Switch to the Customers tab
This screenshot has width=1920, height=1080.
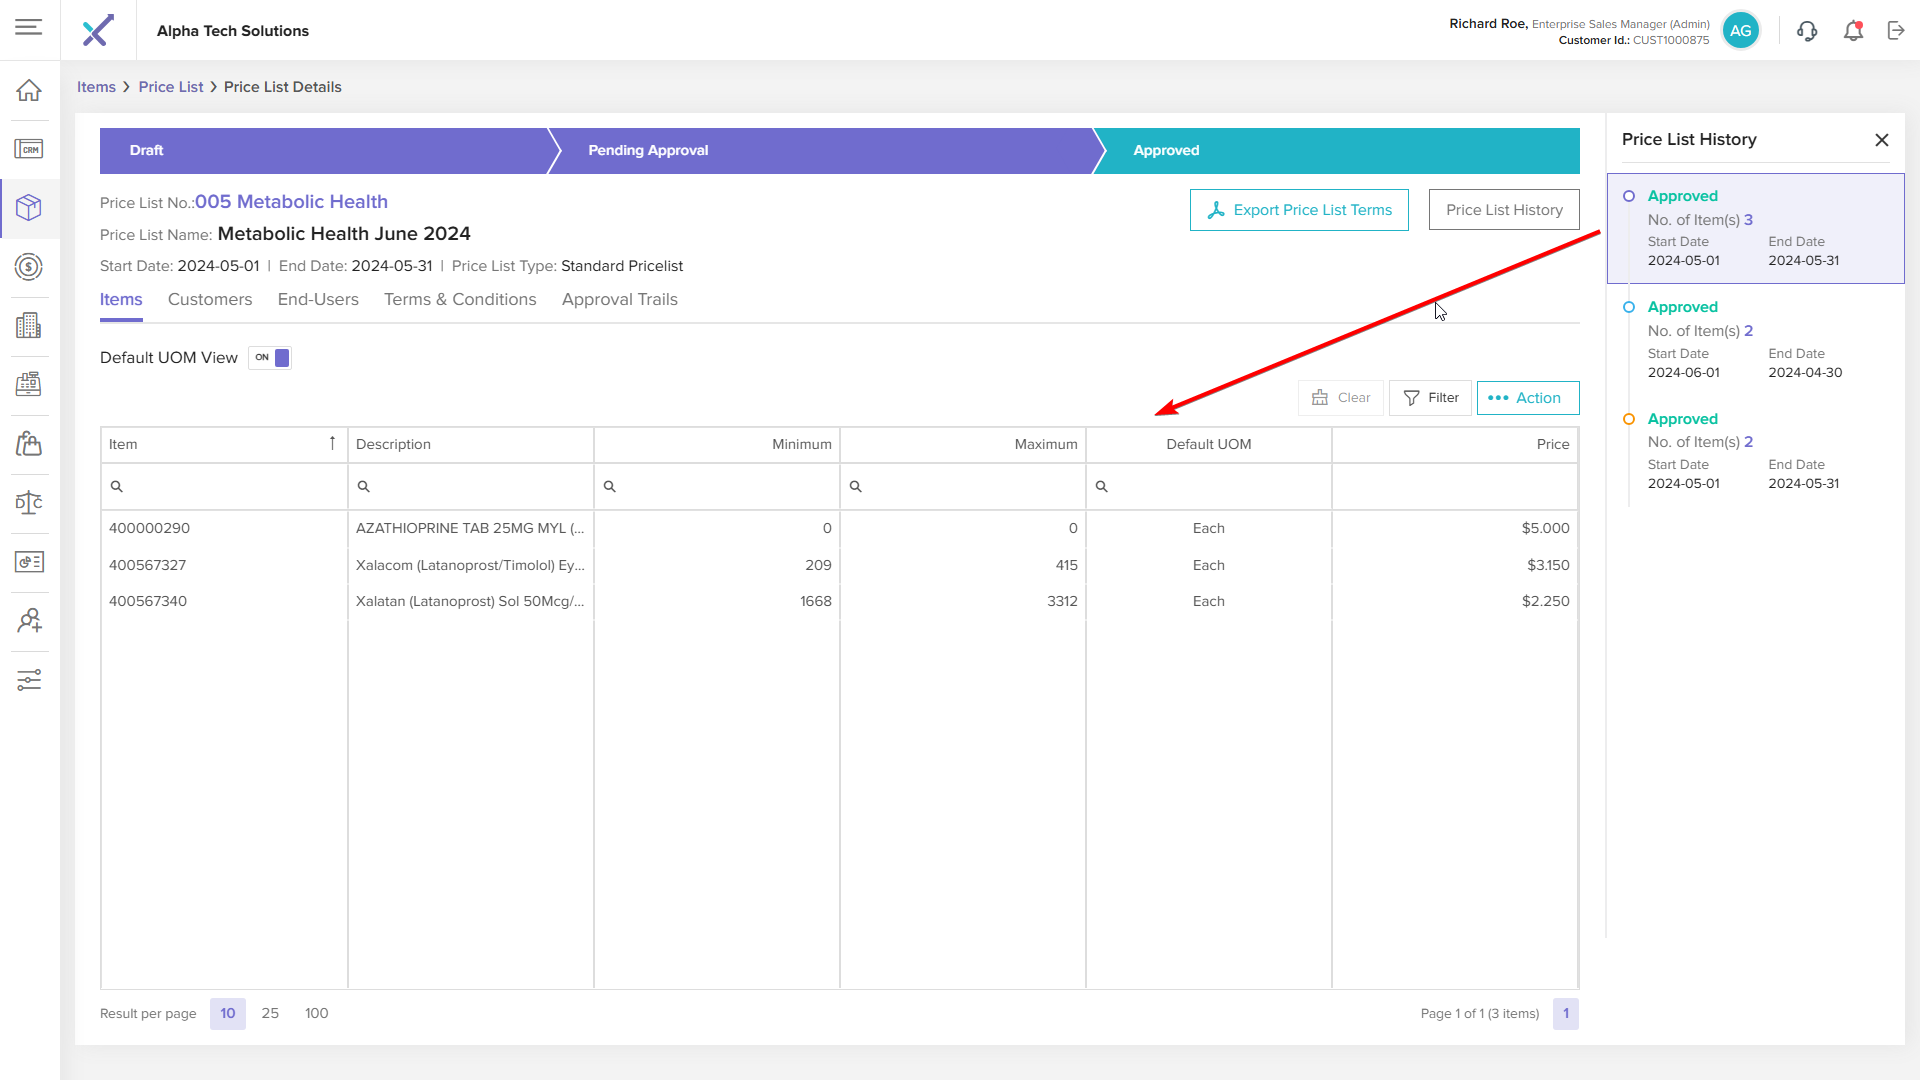point(210,300)
